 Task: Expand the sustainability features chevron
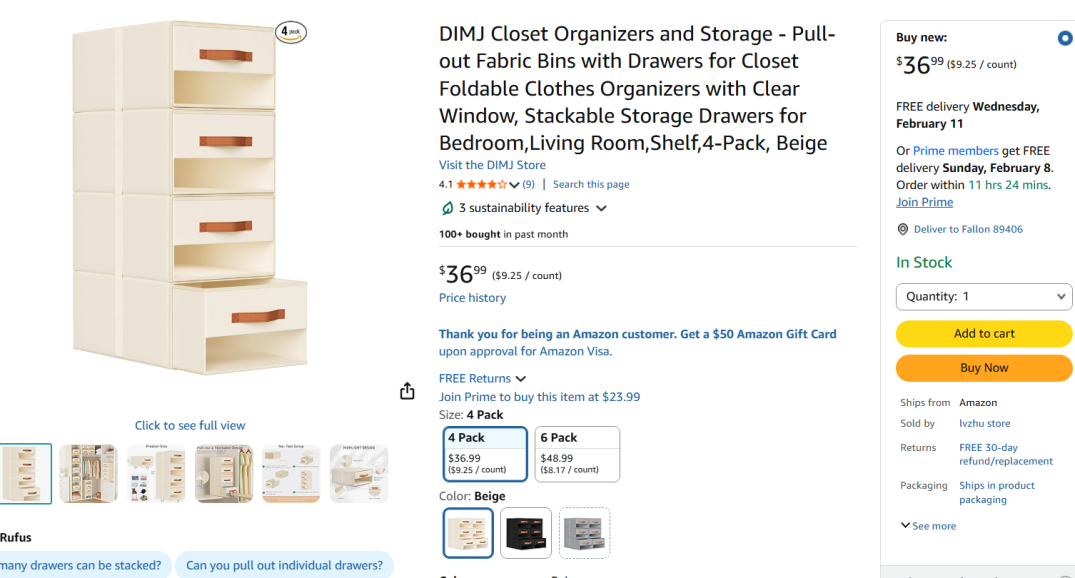tap(601, 208)
